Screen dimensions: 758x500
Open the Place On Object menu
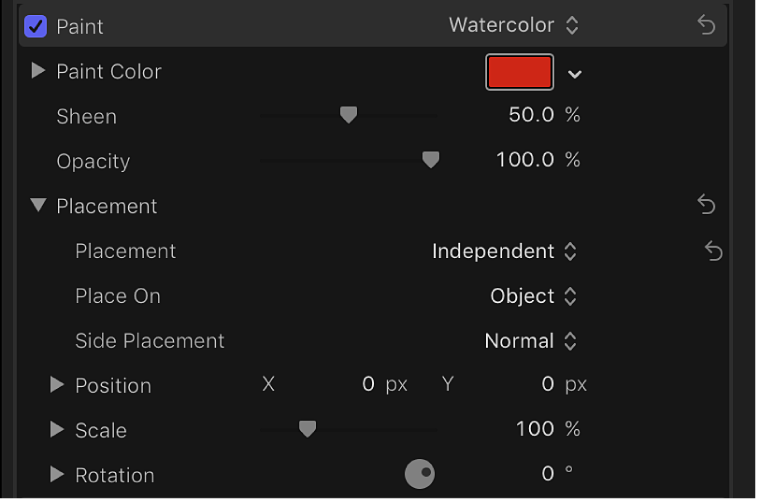[x=533, y=296]
